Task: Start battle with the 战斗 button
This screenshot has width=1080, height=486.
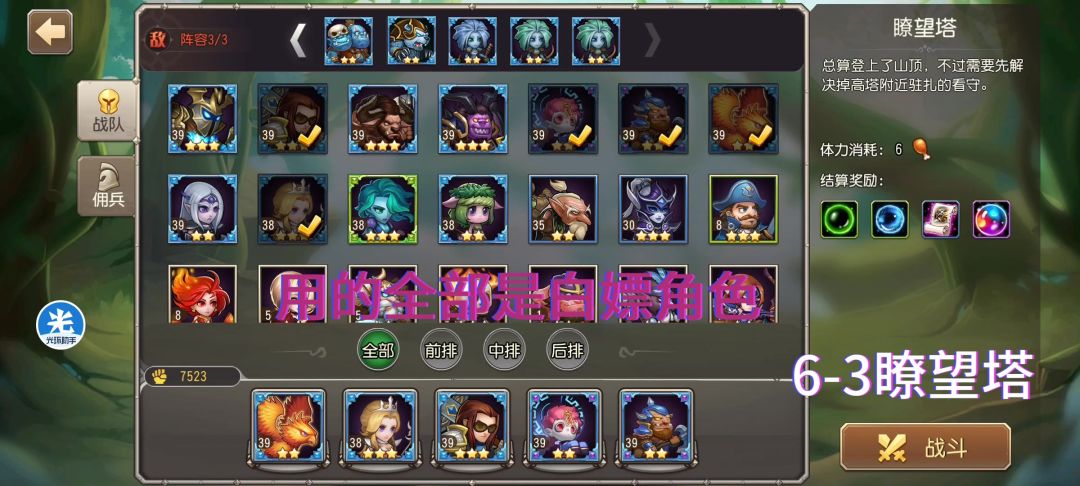Action: (925, 447)
